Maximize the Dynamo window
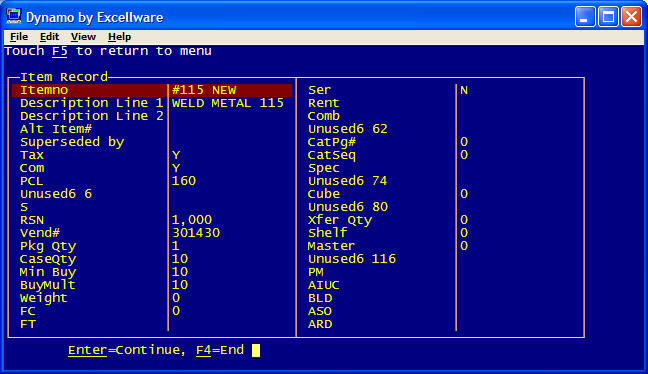Viewport: 648px width, 374px height. pos(608,17)
